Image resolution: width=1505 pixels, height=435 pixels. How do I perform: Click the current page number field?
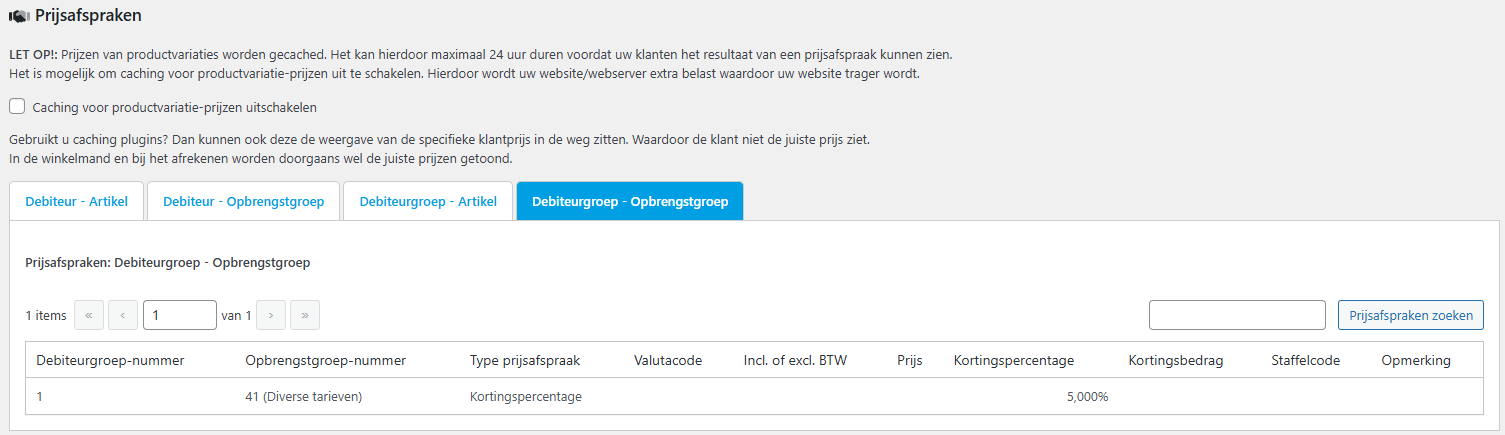pyautogui.click(x=180, y=315)
